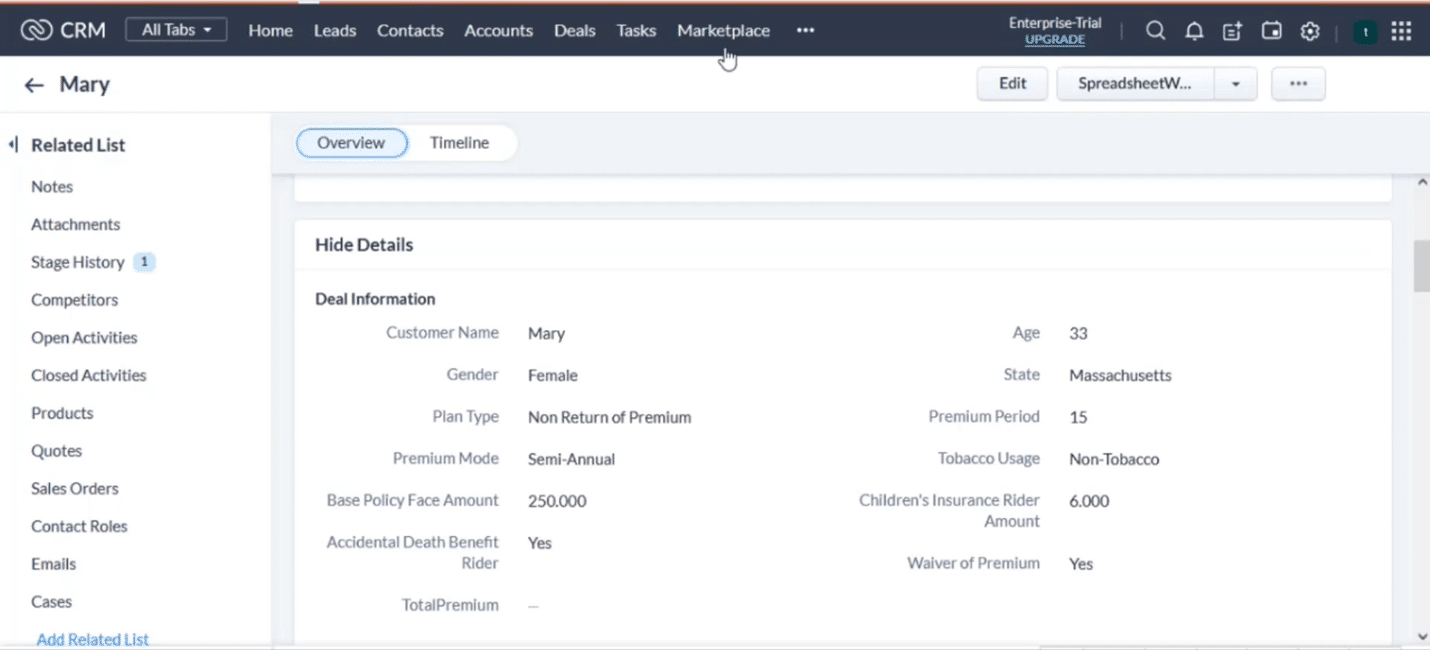Show more modules in navigation bar

click(x=805, y=31)
